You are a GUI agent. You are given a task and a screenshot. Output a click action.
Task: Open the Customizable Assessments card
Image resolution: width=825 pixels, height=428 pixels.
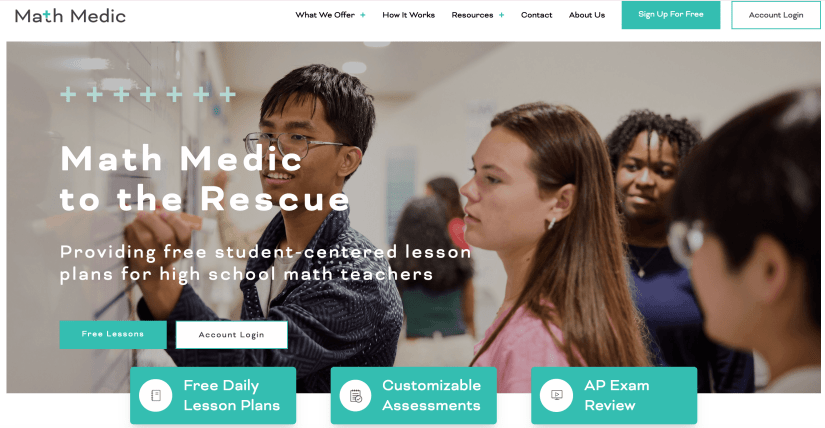pos(414,395)
